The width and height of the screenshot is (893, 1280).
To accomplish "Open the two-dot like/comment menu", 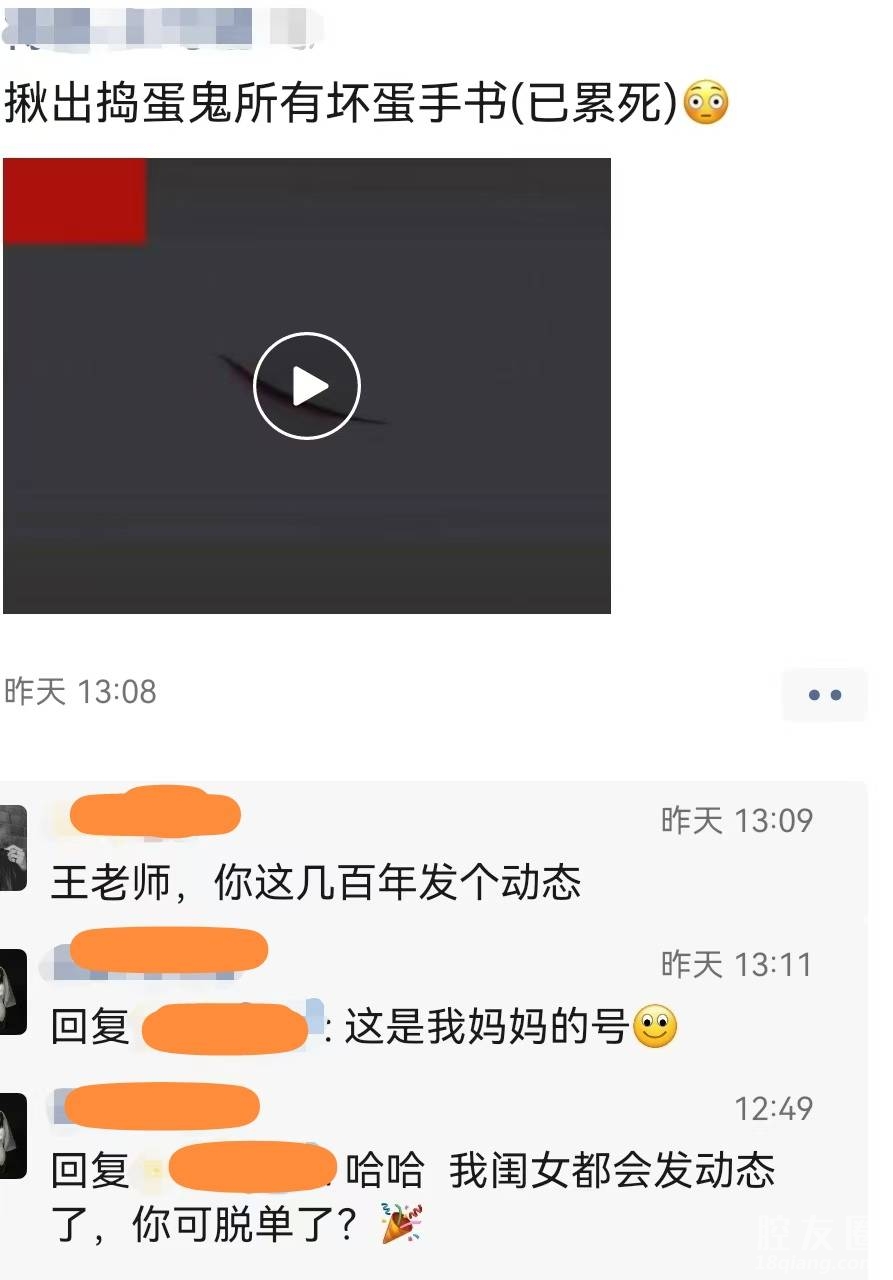I will pyautogui.click(x=824, y=695).
